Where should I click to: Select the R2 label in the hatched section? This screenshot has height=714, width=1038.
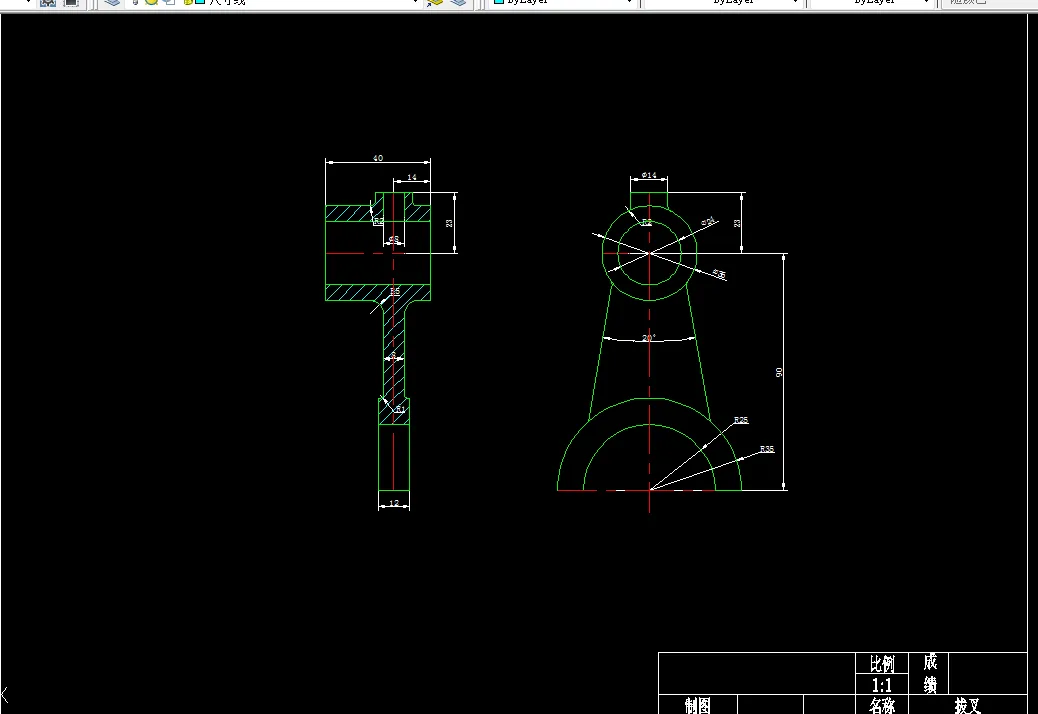click(379, 222)
